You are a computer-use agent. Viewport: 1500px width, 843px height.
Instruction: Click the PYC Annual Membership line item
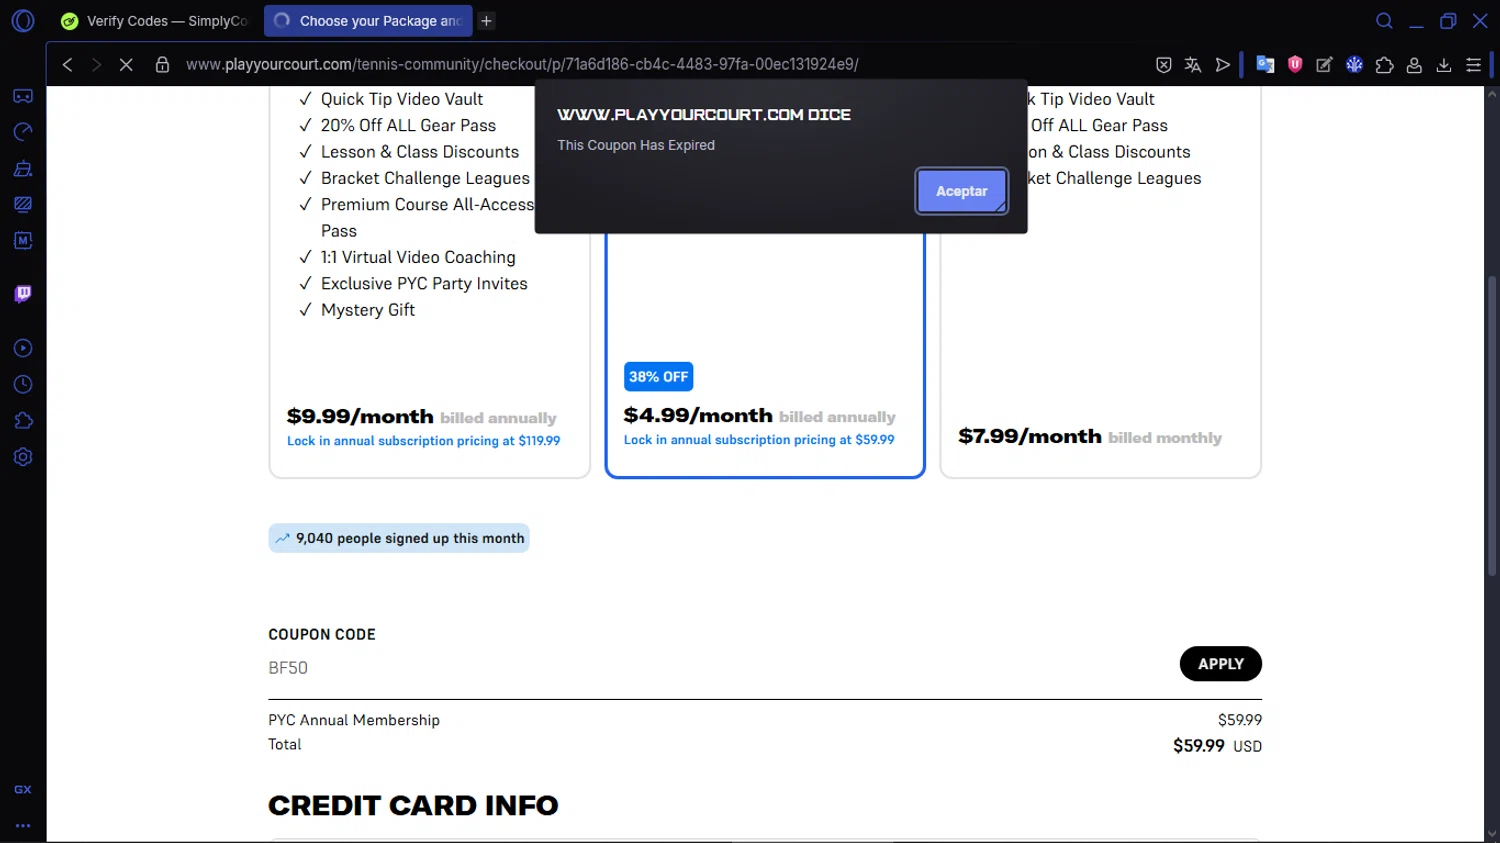[354, 720]
